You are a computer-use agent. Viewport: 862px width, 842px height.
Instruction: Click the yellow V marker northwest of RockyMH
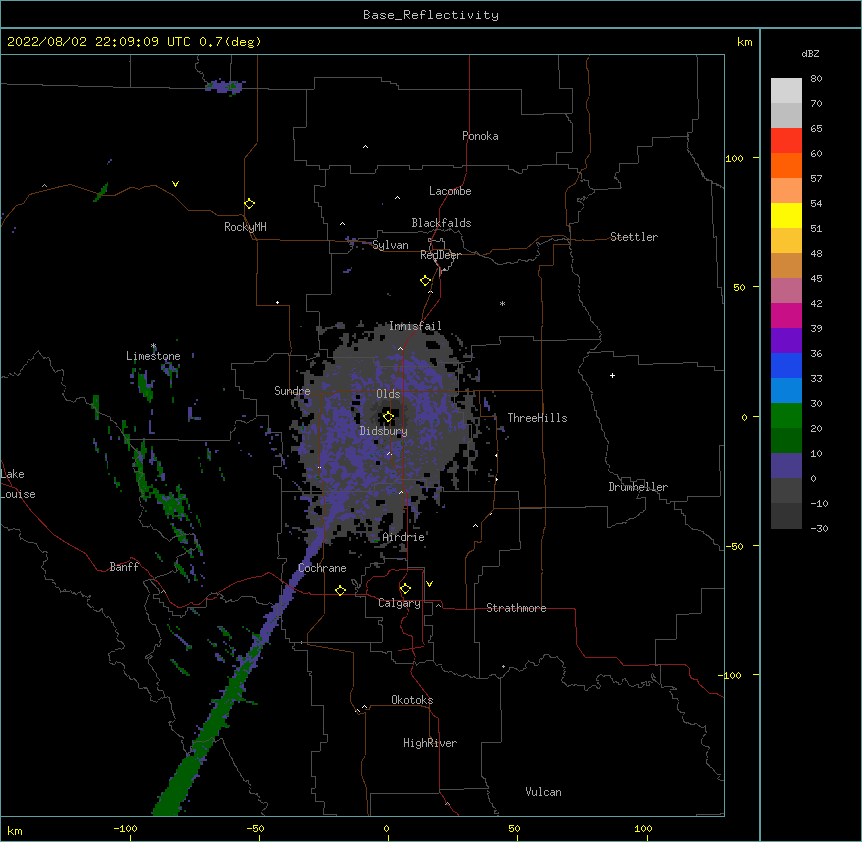pyautogui.click(x=175, y=184)
